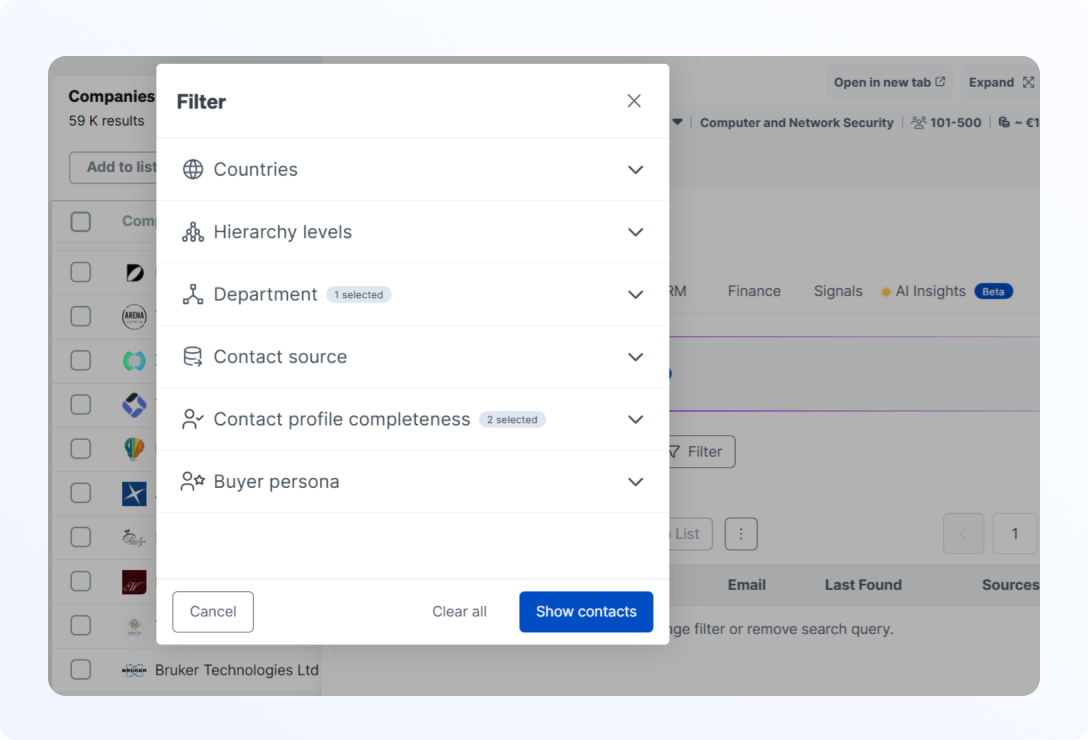Tick the checkbox beside Bruker Technologies Ltd
Image resolution: width=1088 pixels, height=740 pixels.
coord(80,670)
